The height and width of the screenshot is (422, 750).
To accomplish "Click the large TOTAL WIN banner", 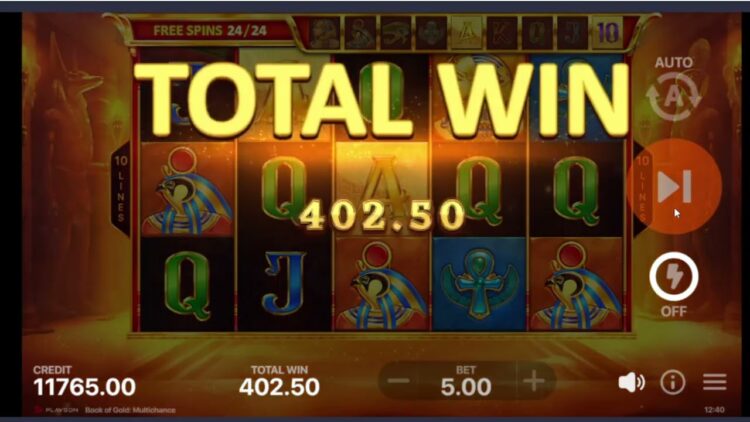I will tap(381, 98).
